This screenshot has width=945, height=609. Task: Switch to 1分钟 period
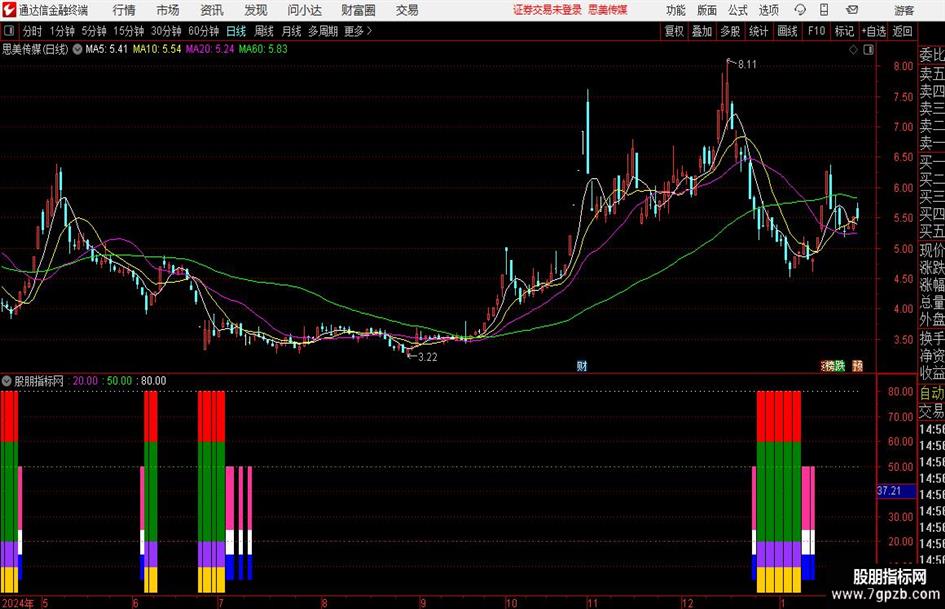click(62, 31)
